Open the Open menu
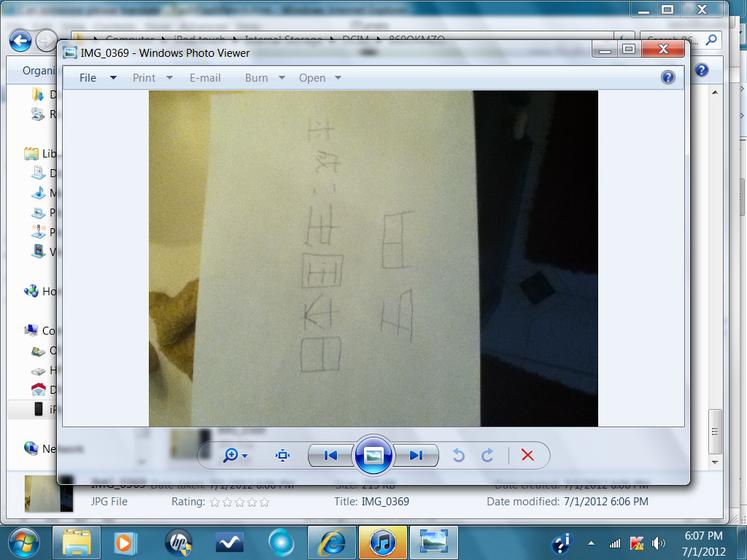The image size is (747, 560). pos(320,78)
